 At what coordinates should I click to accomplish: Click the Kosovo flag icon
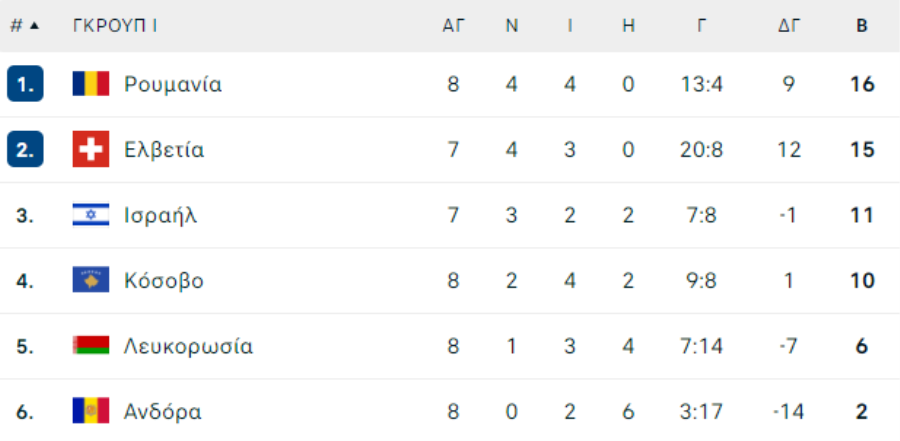[91, 280]
